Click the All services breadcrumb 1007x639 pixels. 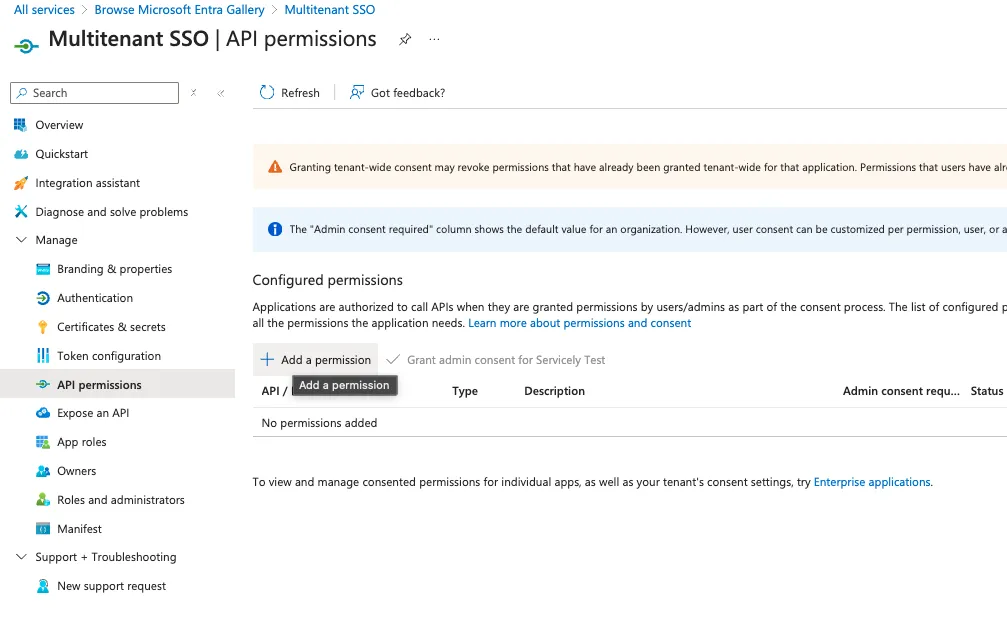[x=44, y=10]
